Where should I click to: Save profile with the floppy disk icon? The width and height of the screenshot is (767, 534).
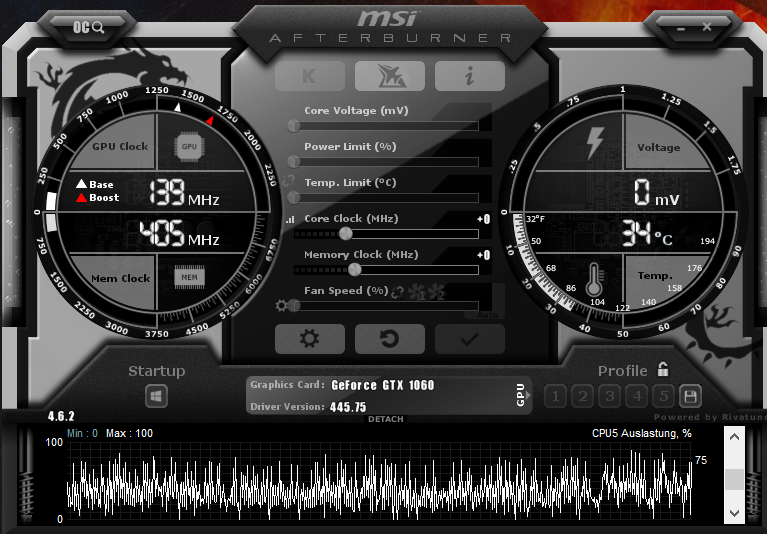690,396
